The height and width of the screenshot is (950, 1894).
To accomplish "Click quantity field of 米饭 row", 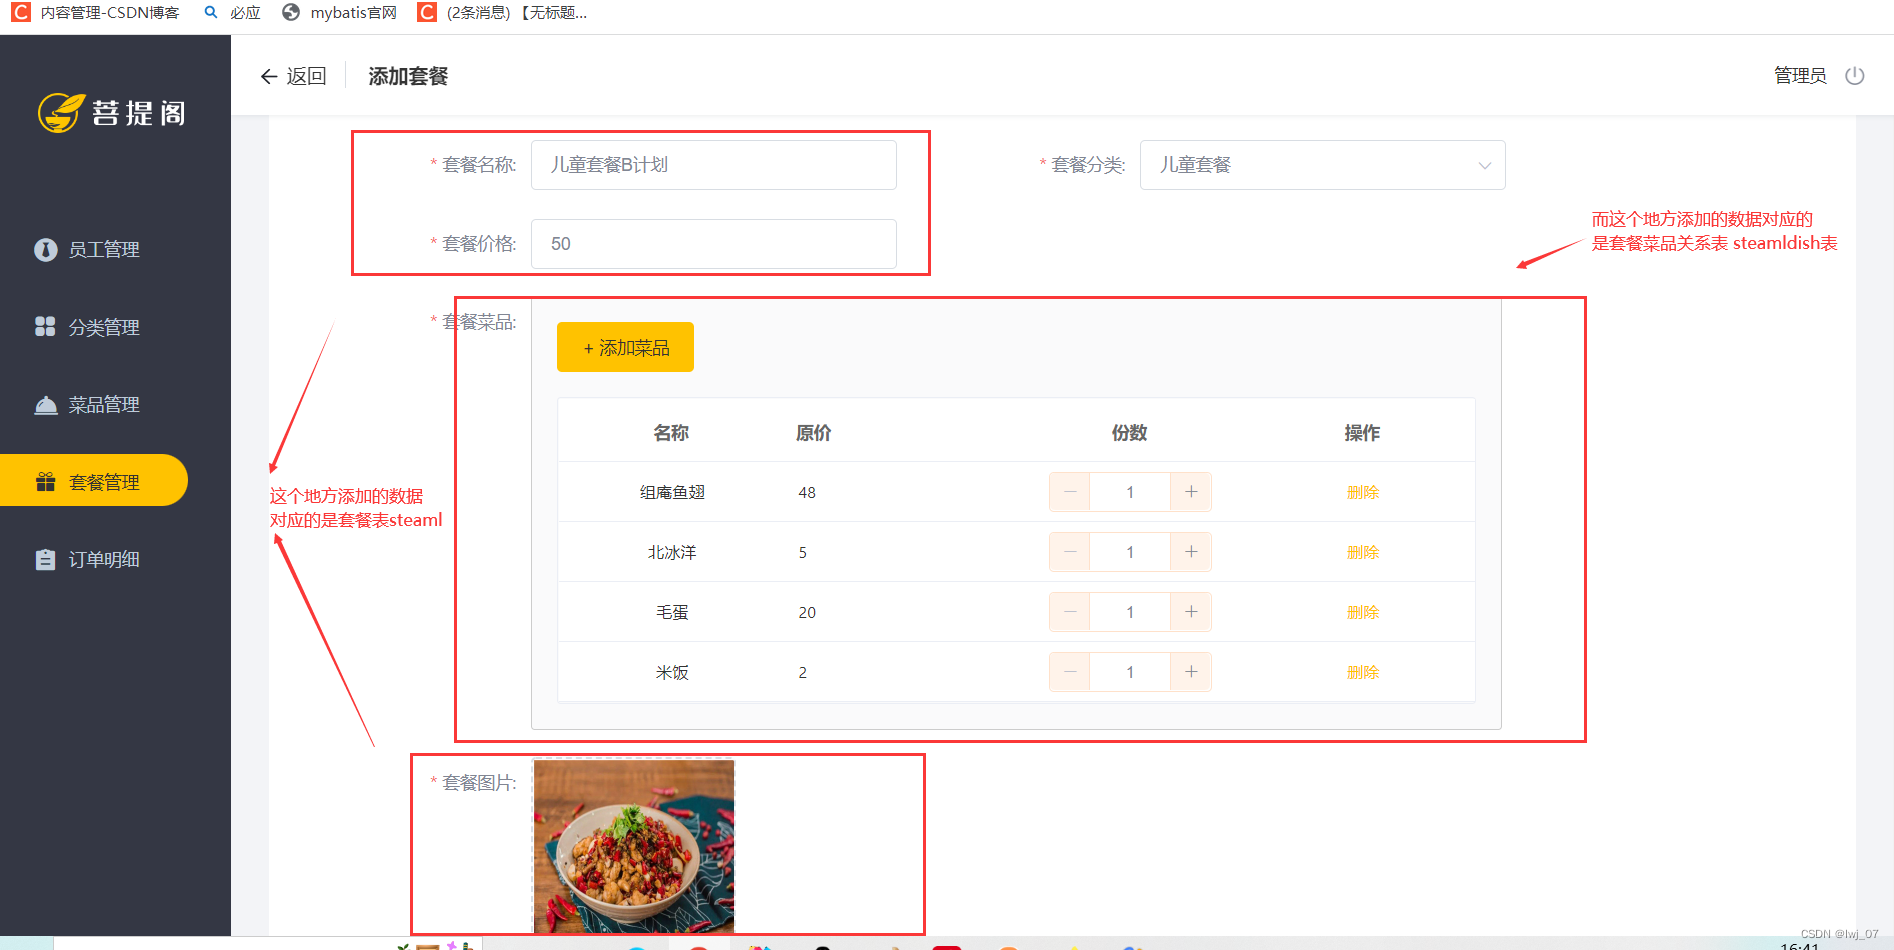I will [x=1130, y=672].
